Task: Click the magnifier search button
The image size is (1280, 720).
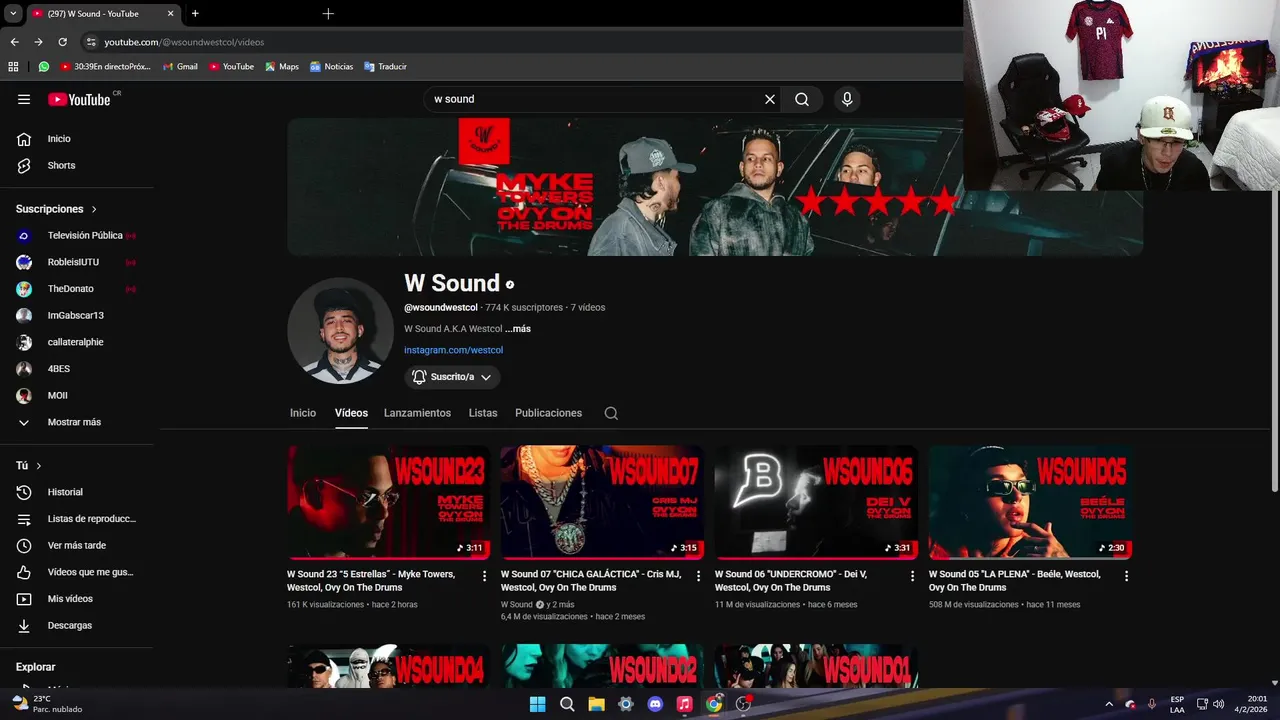Action: coord(802,99)
